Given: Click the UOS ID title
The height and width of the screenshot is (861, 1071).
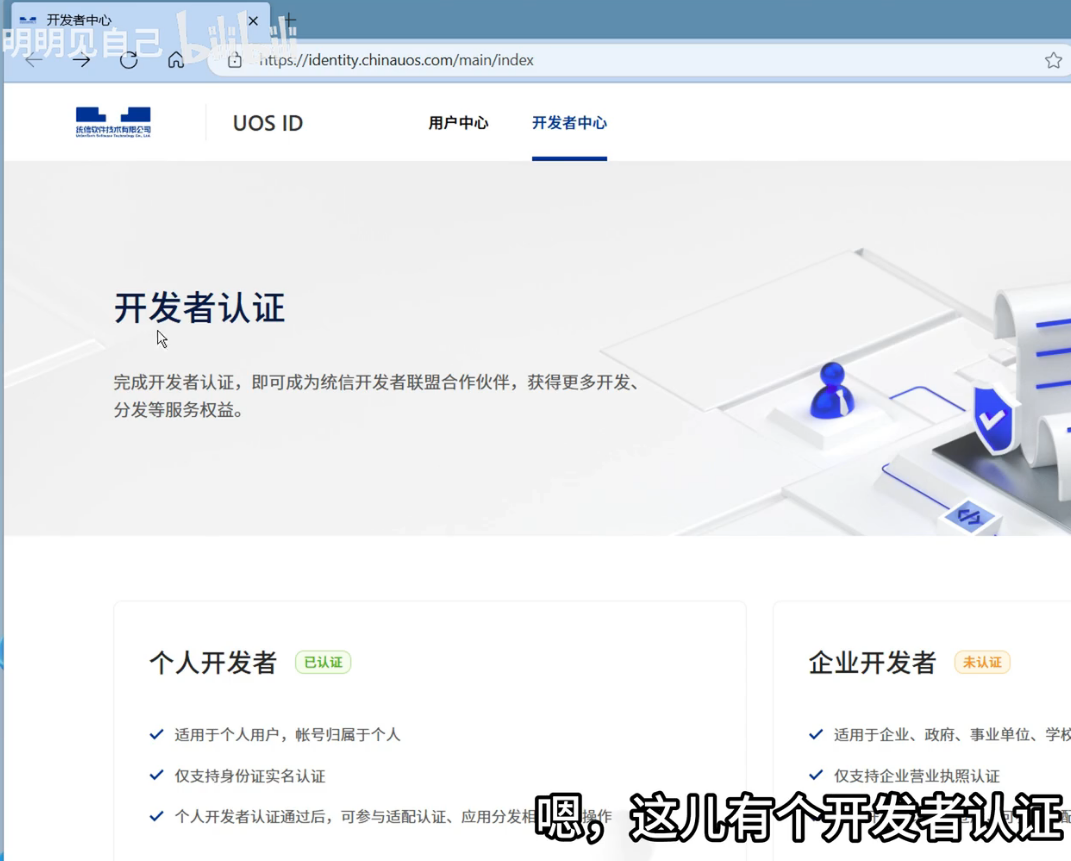Looking at the screenshot, I should point(268,123).
